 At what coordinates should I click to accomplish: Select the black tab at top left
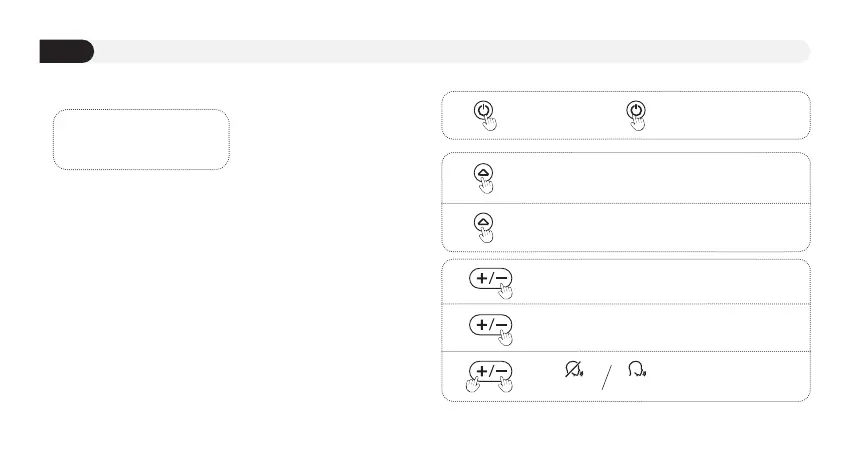point(66,51)
